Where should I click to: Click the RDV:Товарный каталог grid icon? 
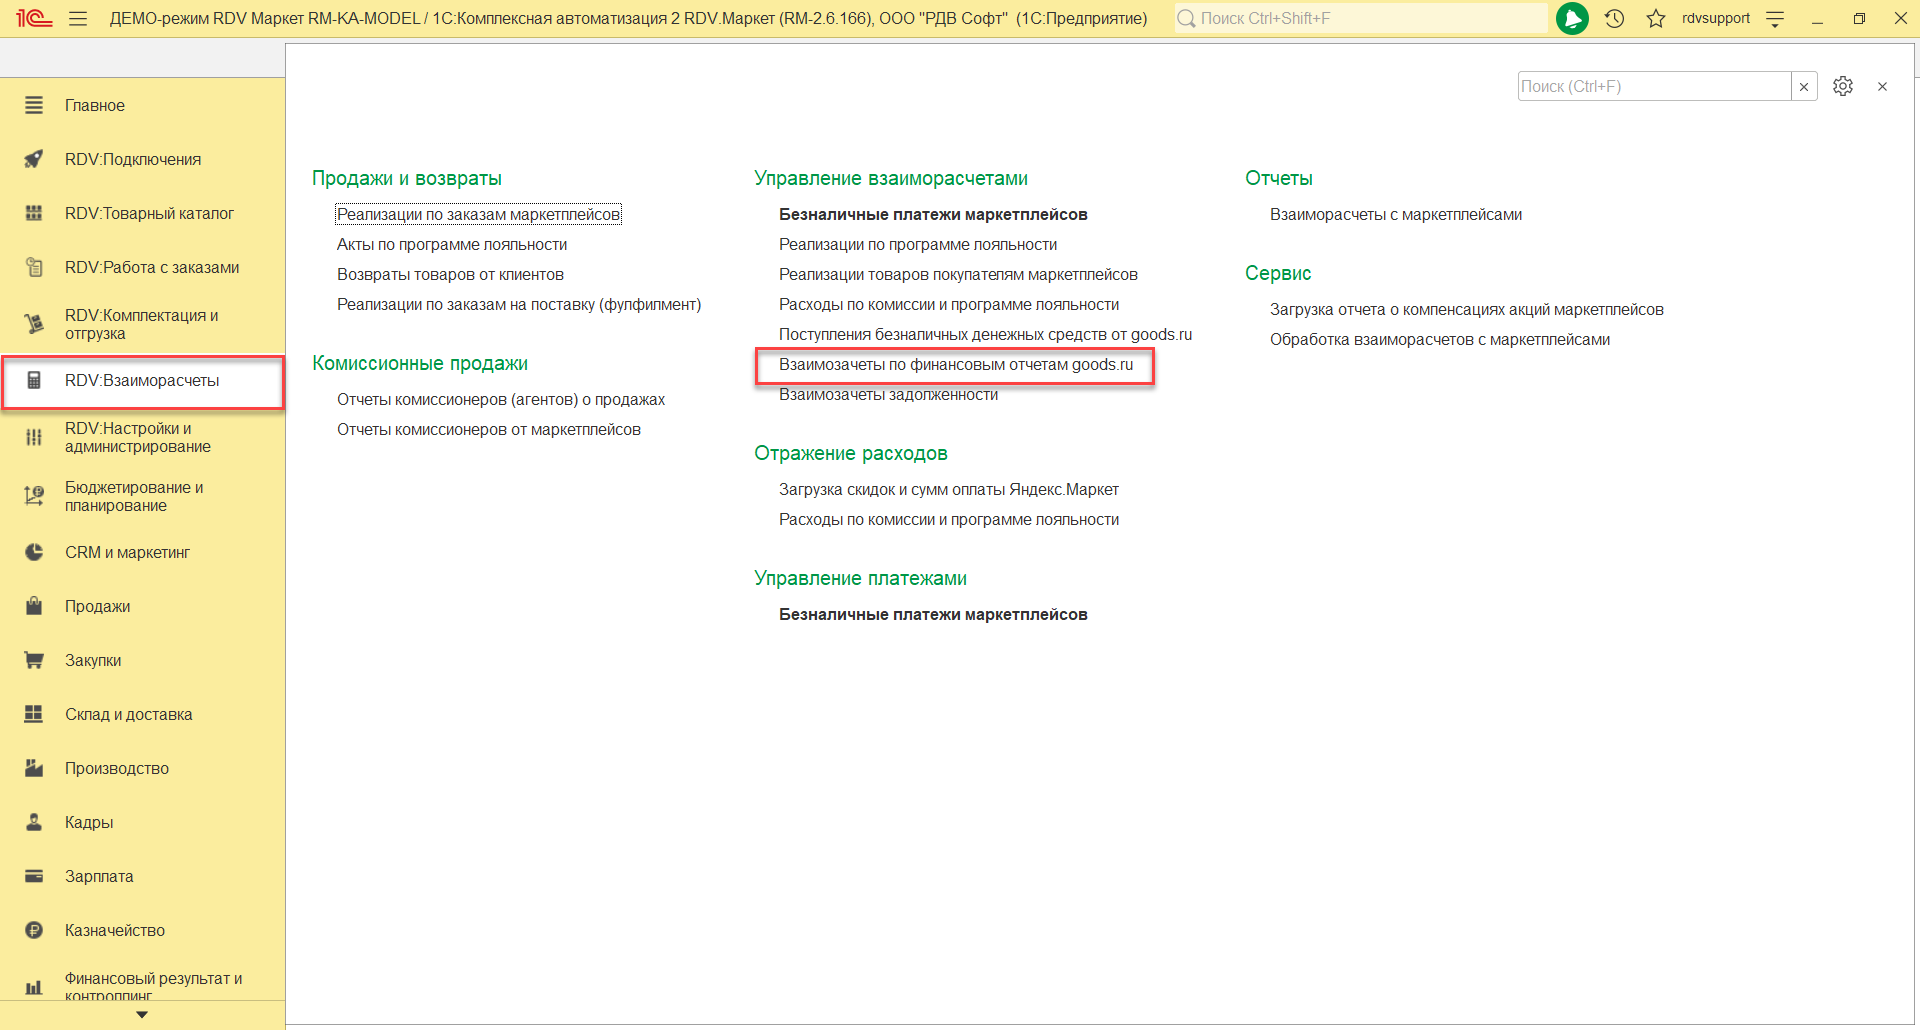pos(34,213)
